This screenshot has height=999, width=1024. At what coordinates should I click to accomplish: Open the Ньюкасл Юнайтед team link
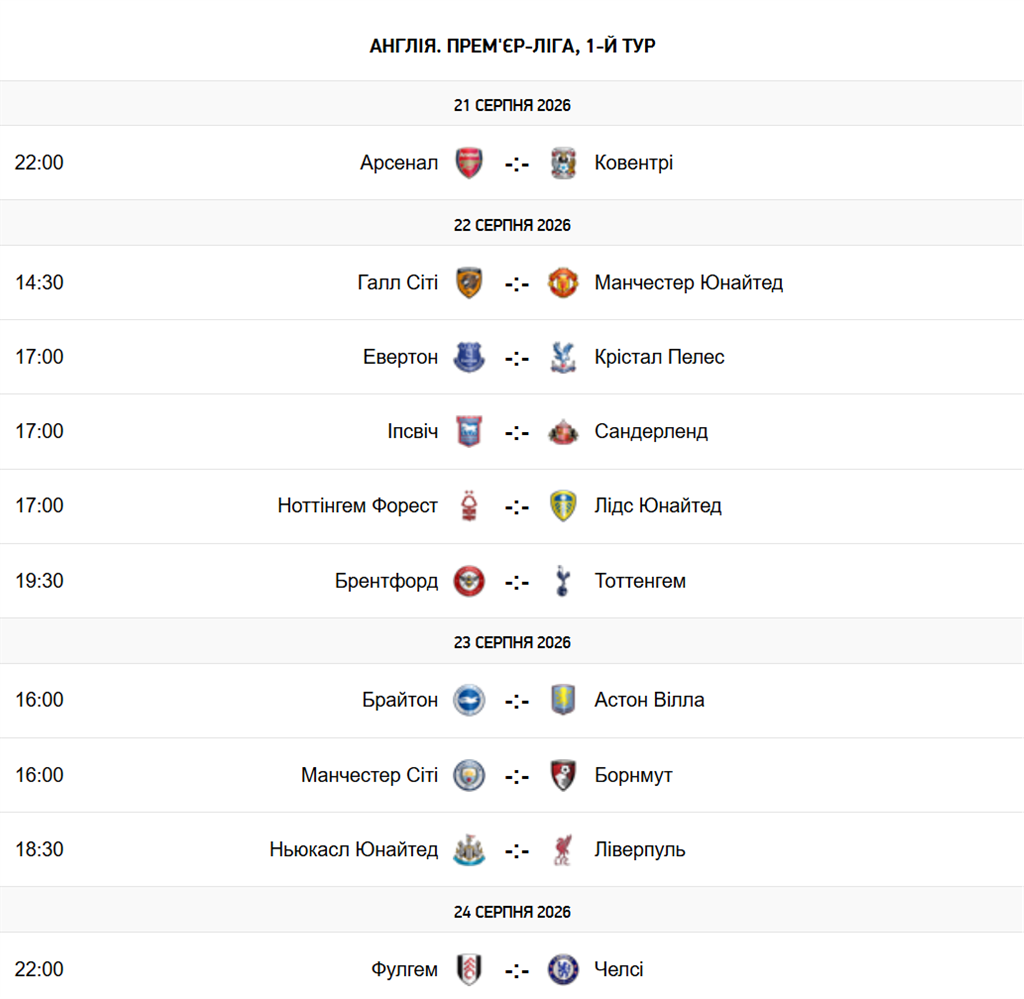pos(353,849)
